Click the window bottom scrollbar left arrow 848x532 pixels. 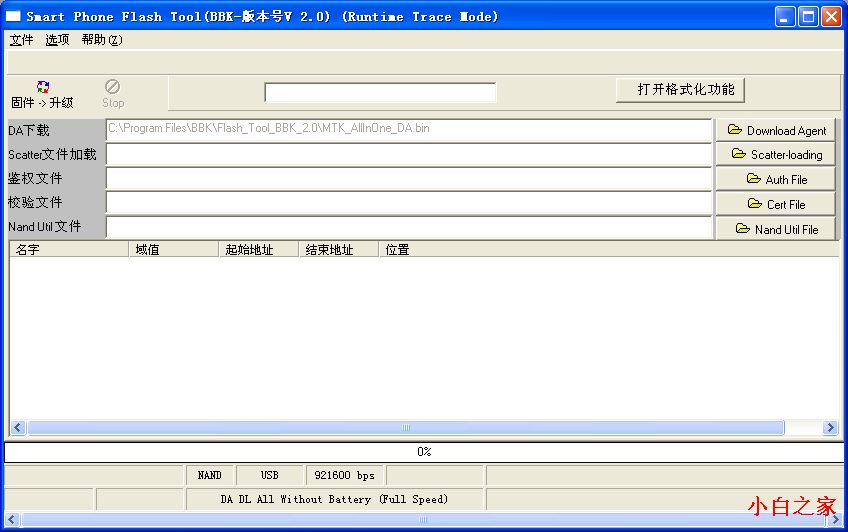tap(11, 520)
